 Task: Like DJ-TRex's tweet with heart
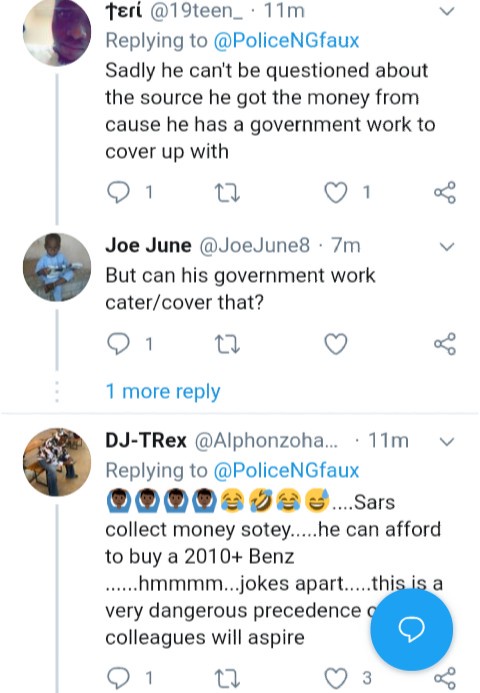[336, 678]
